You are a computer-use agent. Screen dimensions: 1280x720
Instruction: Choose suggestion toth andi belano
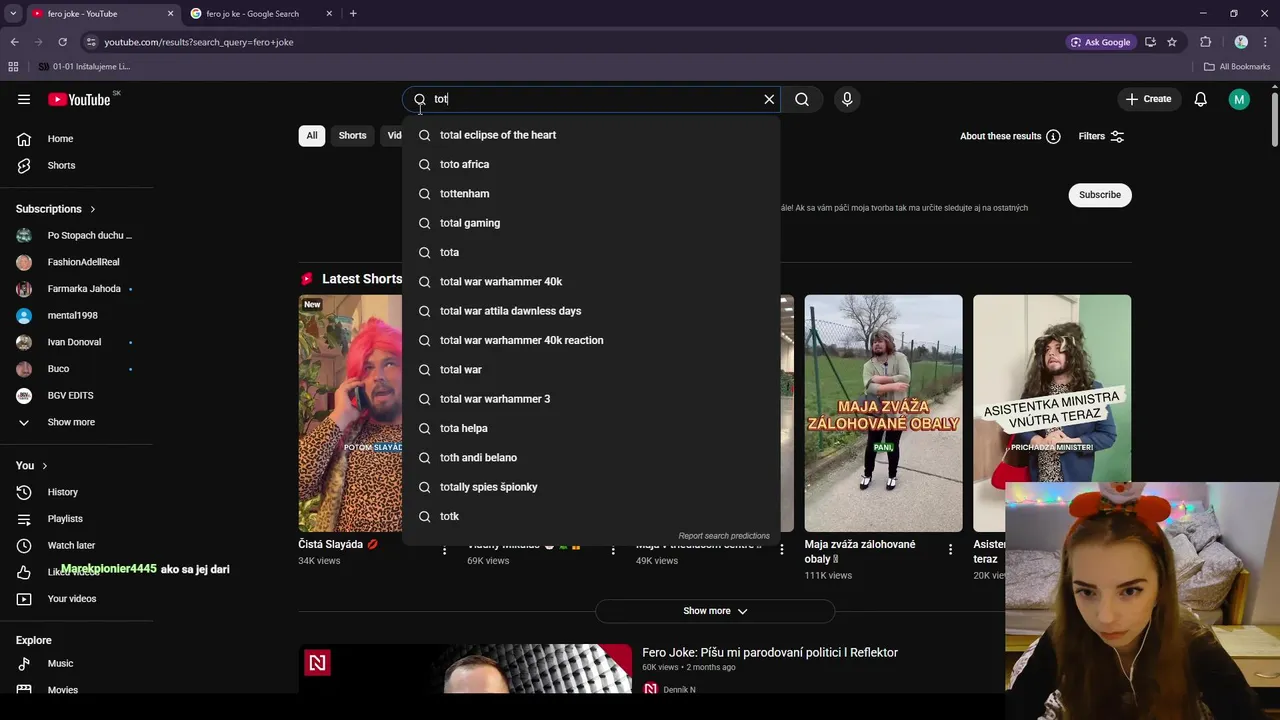point(591,458)
